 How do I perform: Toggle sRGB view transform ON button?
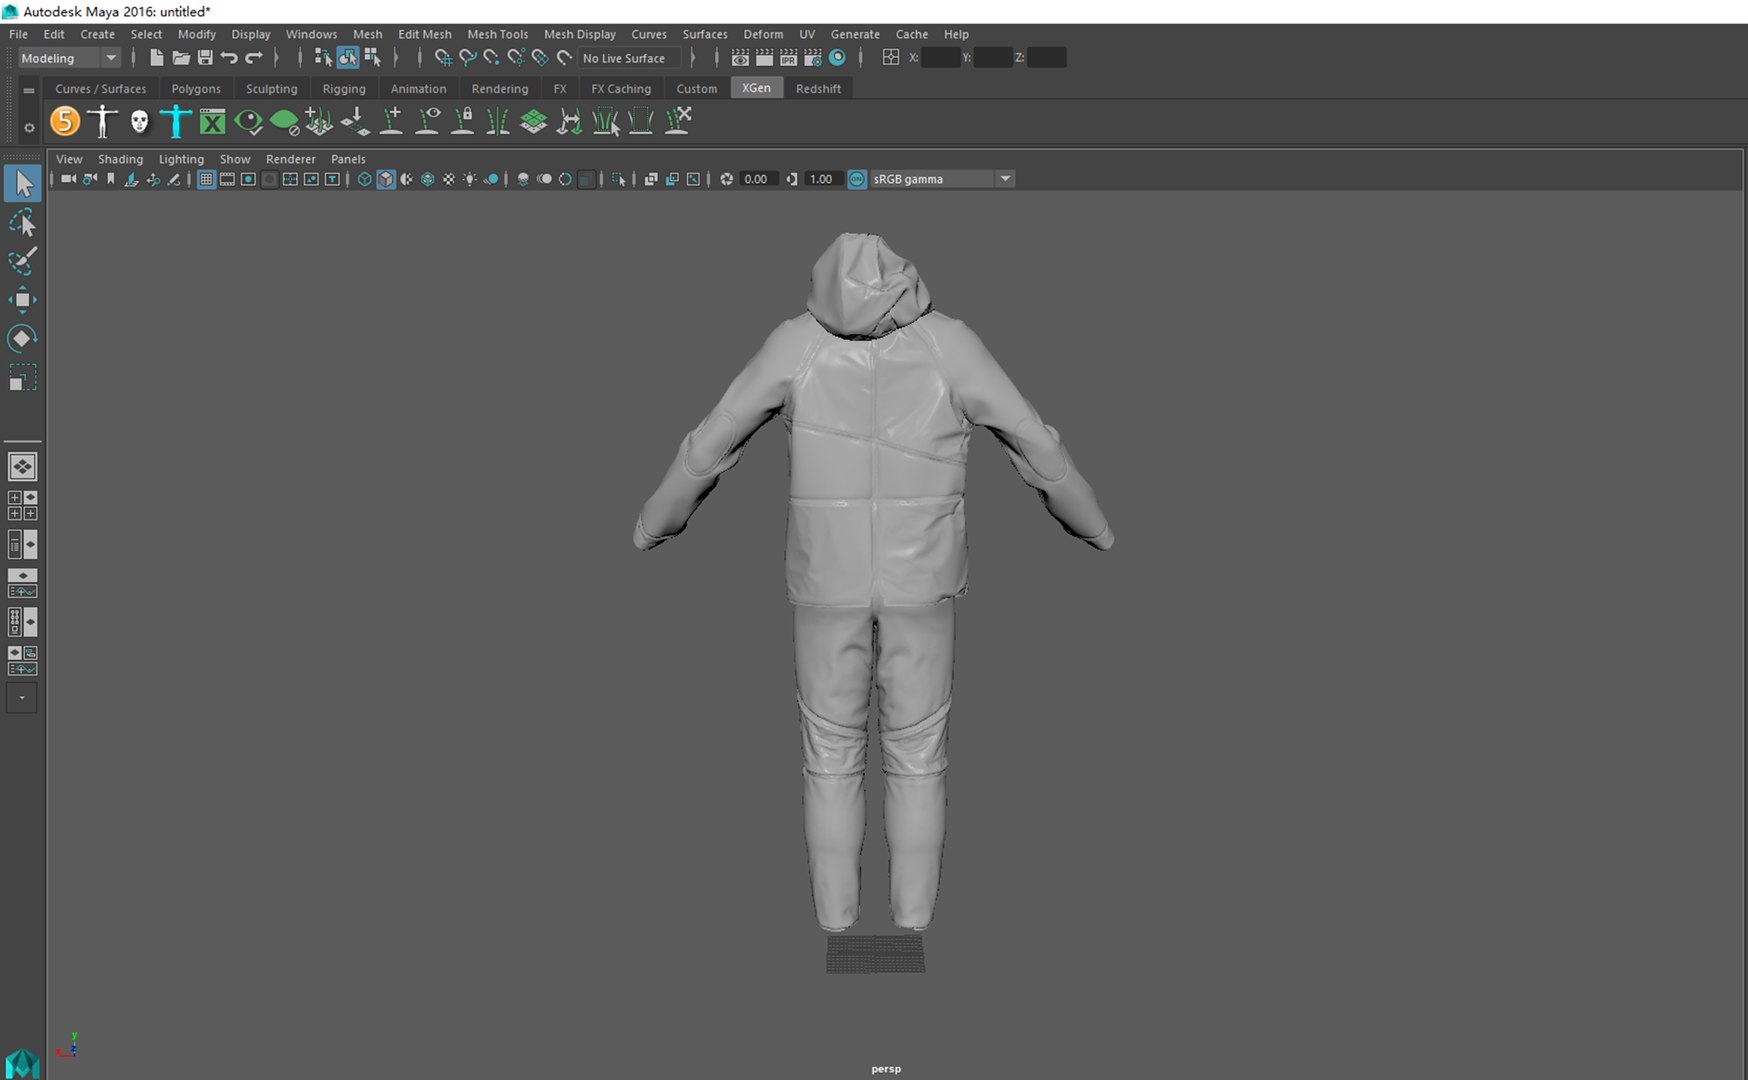(x=857, y=179)
